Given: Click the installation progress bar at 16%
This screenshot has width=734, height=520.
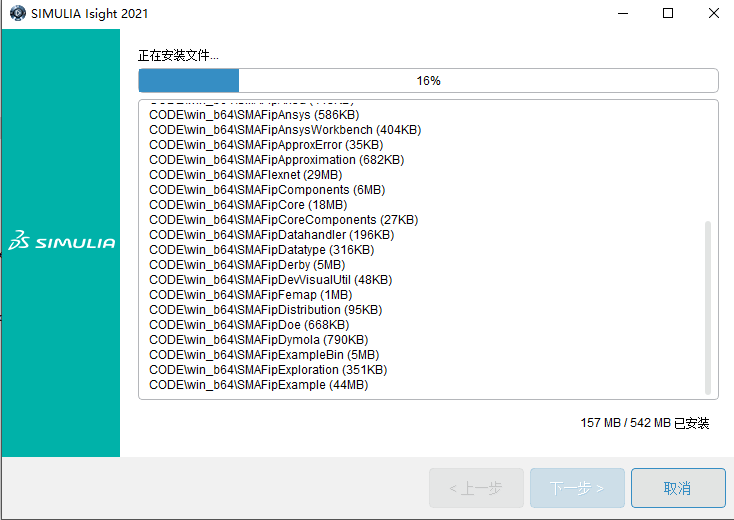Looking at the screenshot, I should 428,81.
